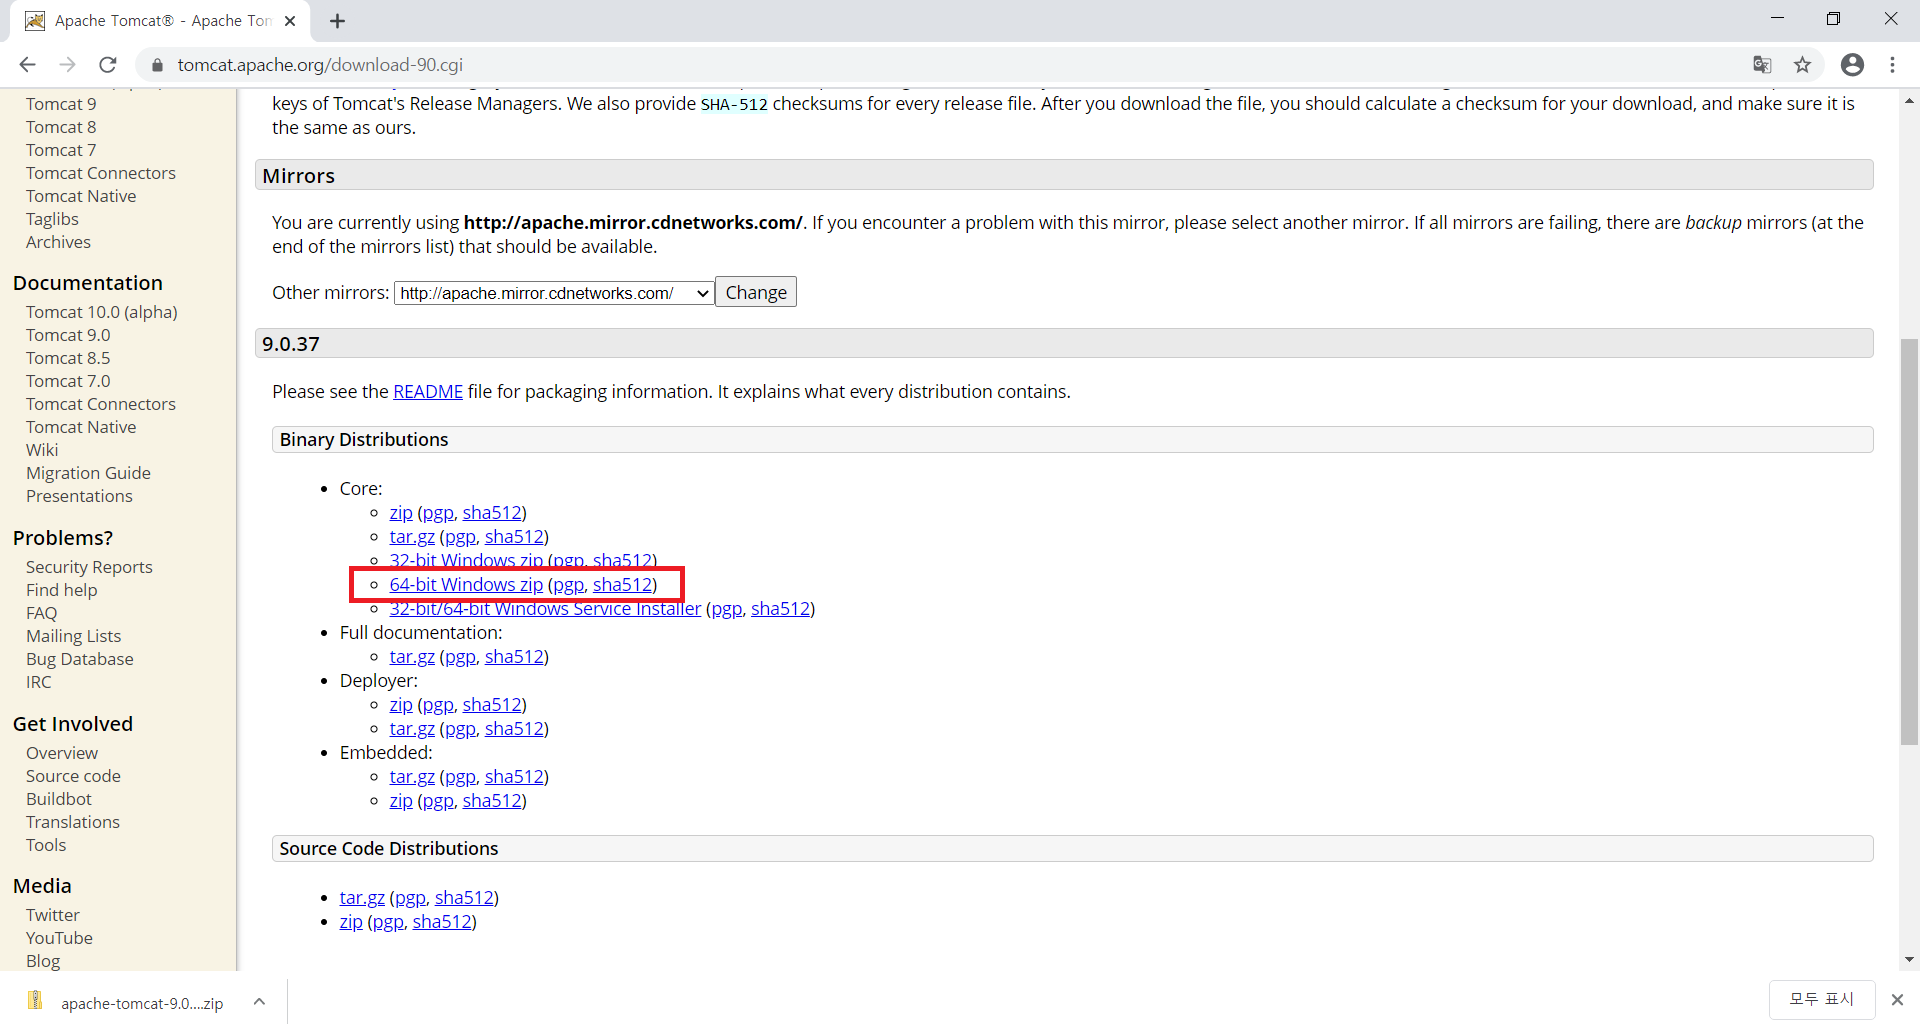Screen dimensions: 1927x1025
Task: Reload the Tomcat download page
Action: (x=108, y=65)
